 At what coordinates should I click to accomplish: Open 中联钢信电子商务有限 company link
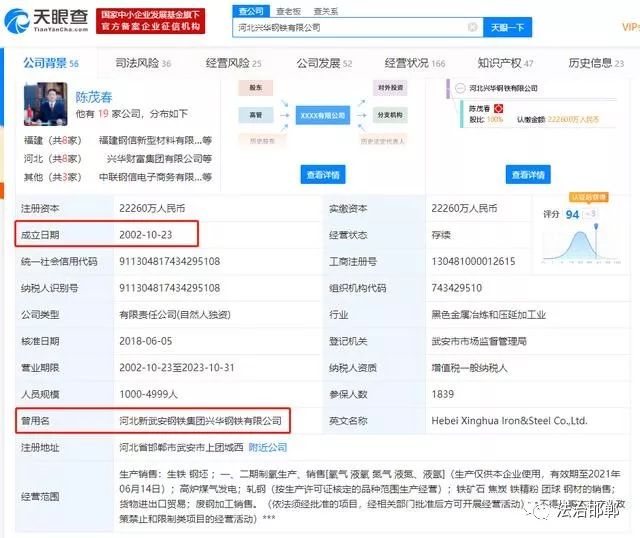155,177
